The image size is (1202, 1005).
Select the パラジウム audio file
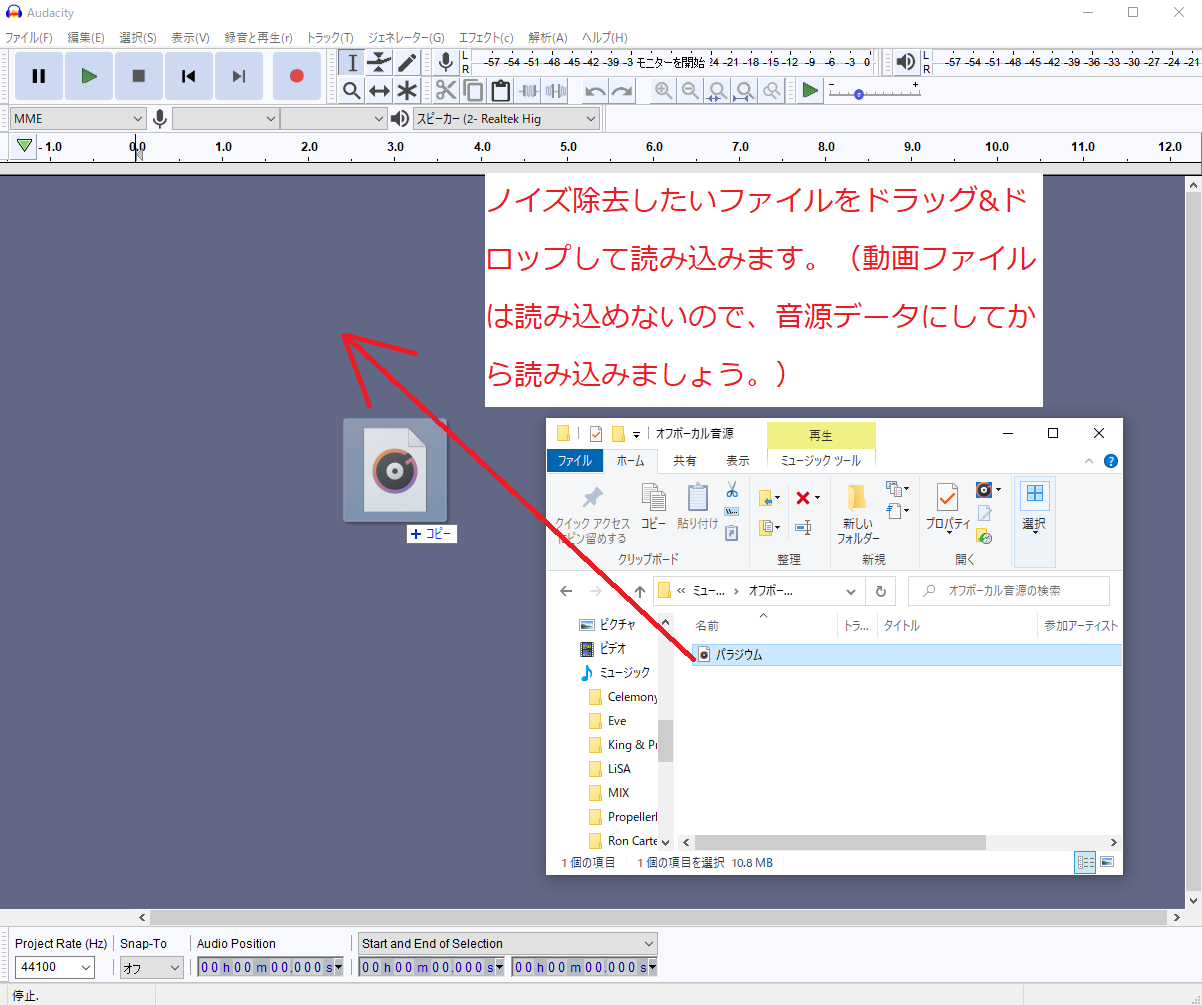(906, 654)
